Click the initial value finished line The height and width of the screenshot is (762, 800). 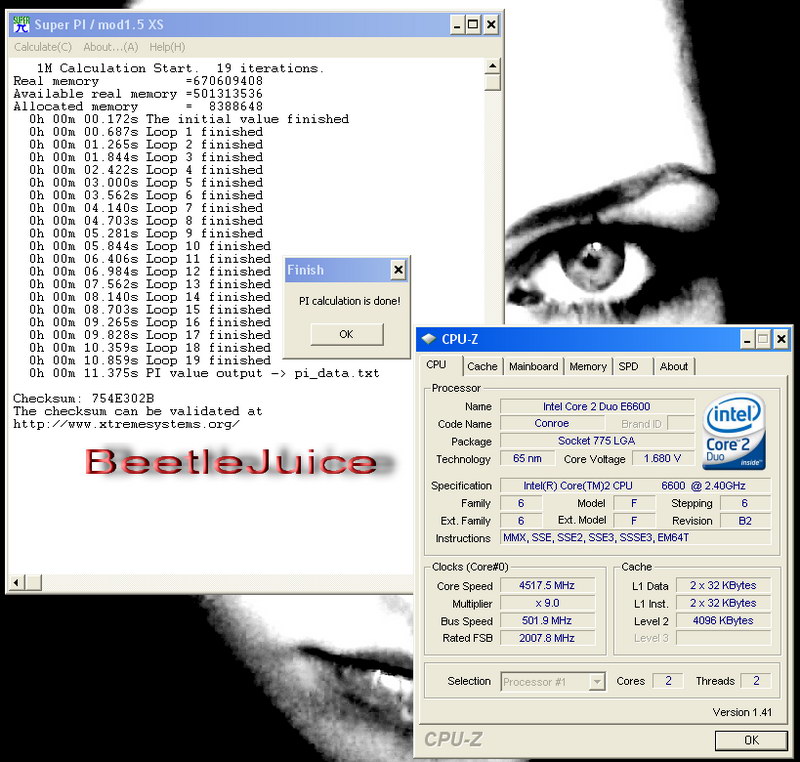point(189,119)
